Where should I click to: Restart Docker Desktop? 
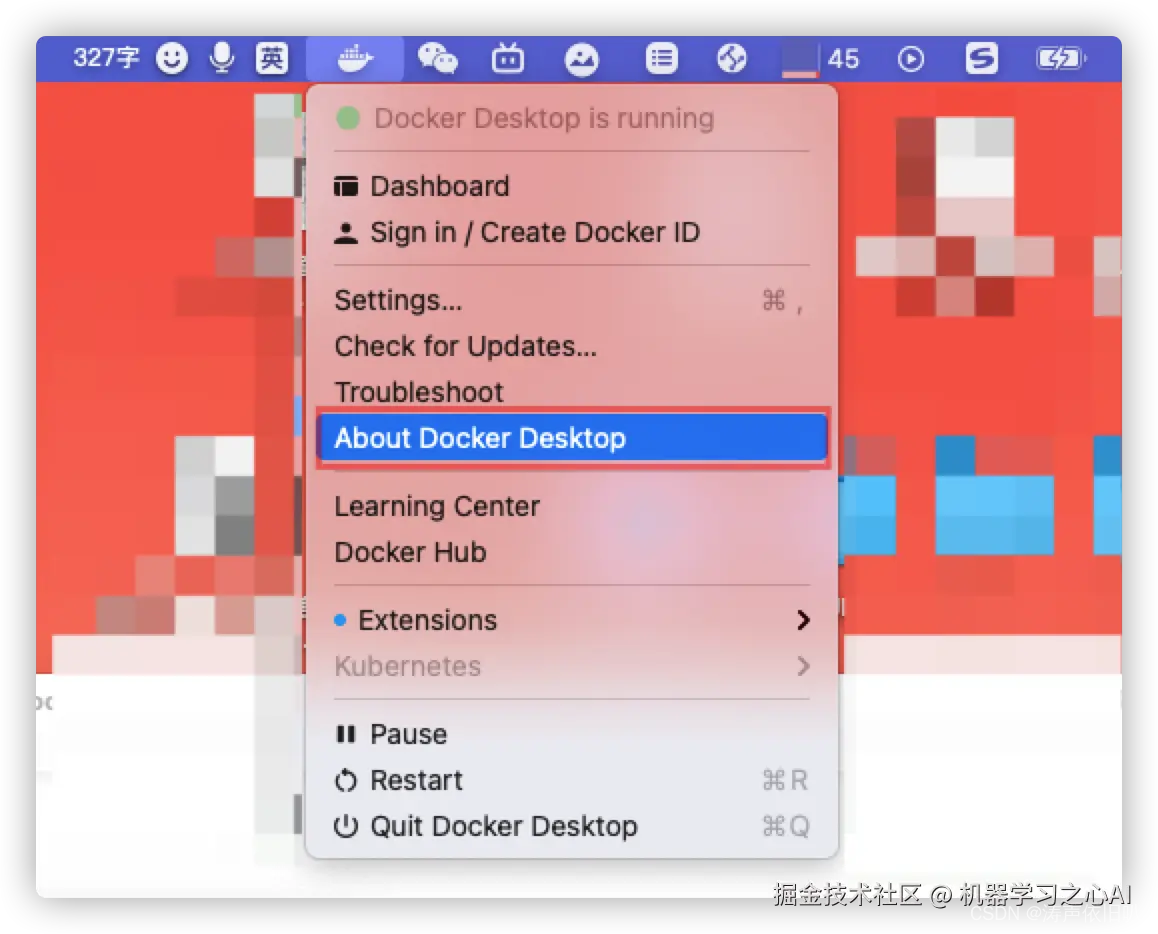coord(572,780)
